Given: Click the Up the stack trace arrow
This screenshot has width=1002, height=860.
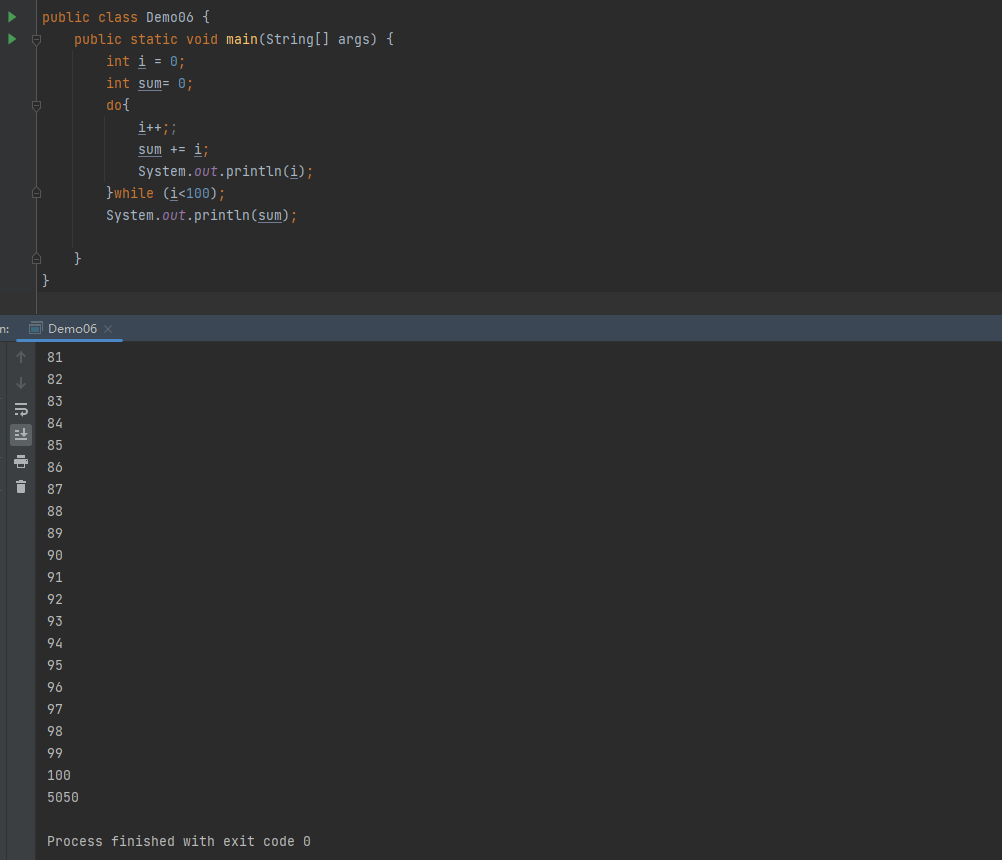Looking at the screenshot, I should pyautogui.click(x=21, y=357).
